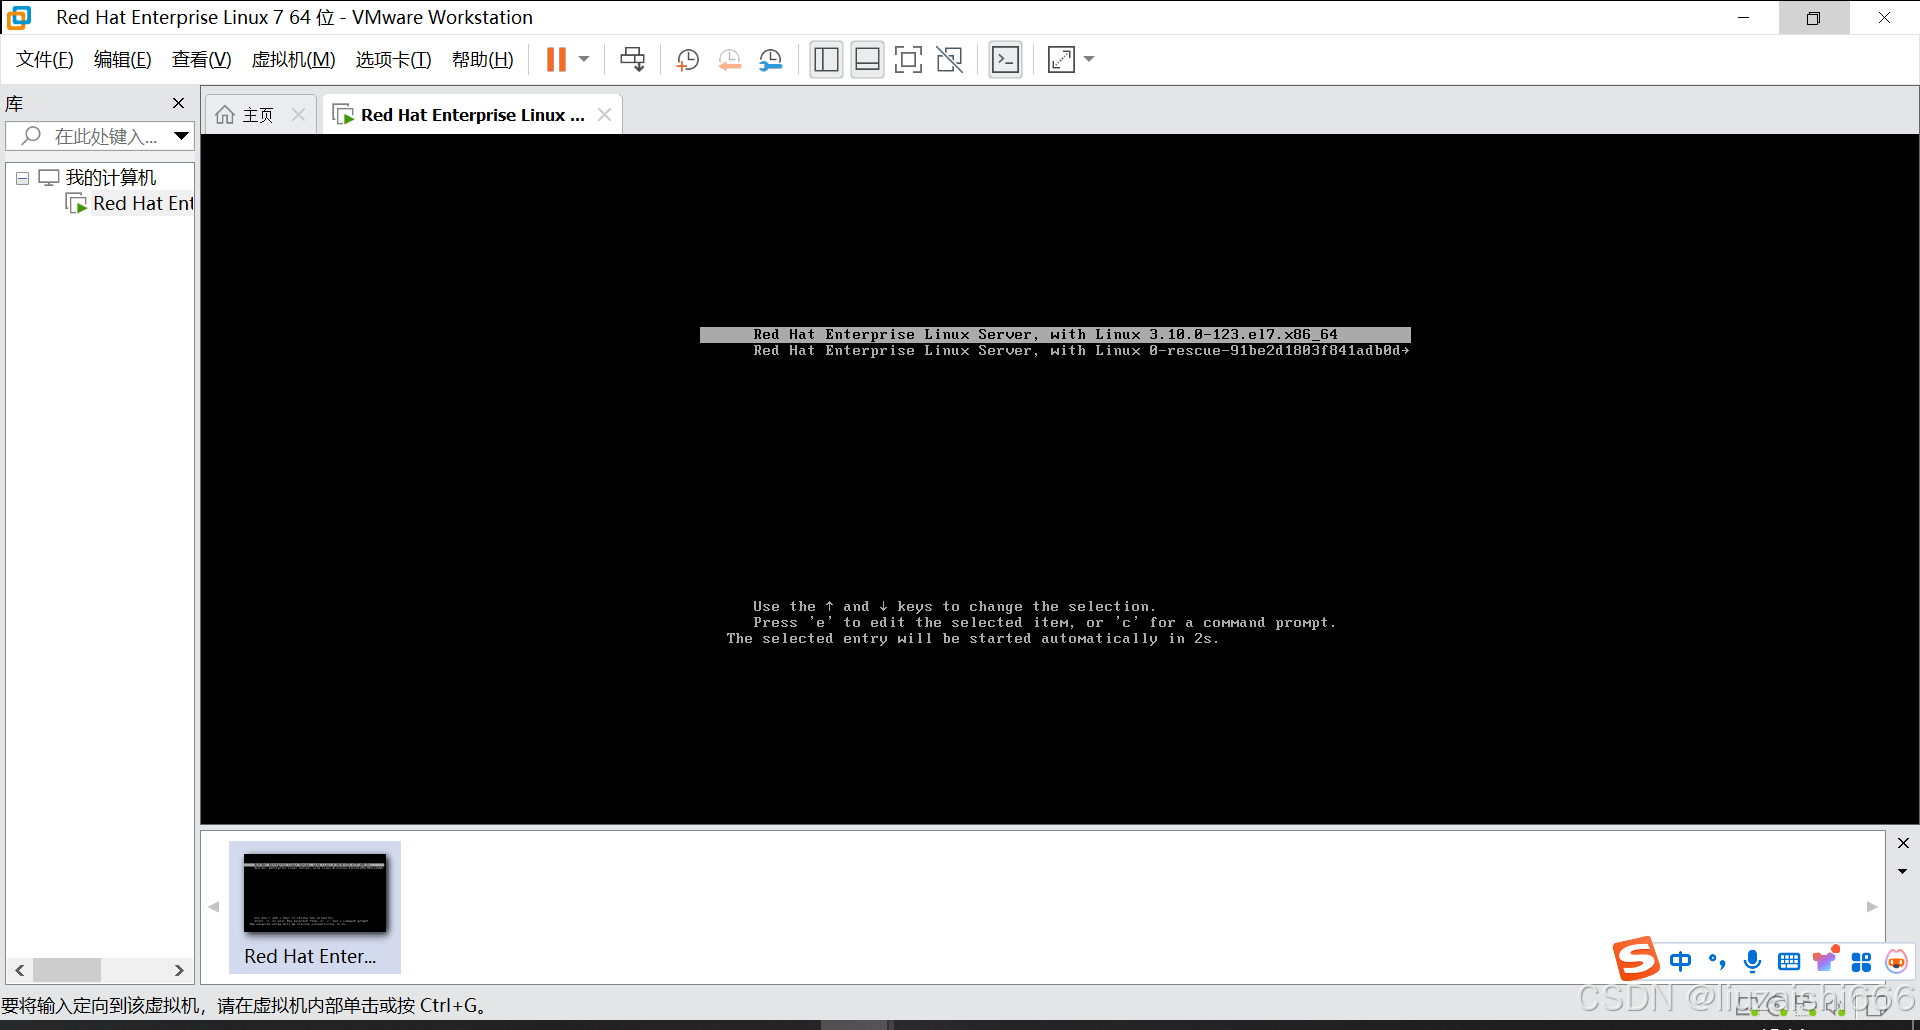Click the Sogou voice input microphone

pyautogui.click(x=1752, y=961)
